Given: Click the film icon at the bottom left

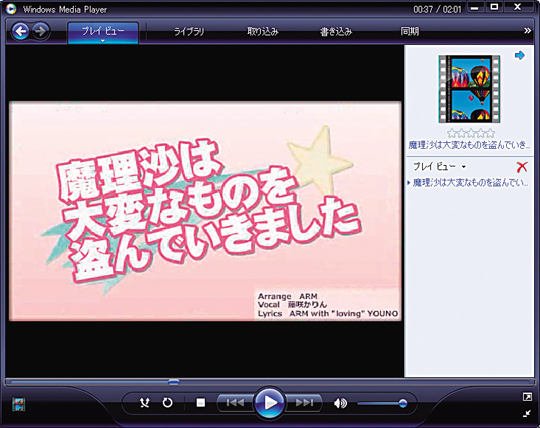Looking at the screenshot, I should 19,404.
